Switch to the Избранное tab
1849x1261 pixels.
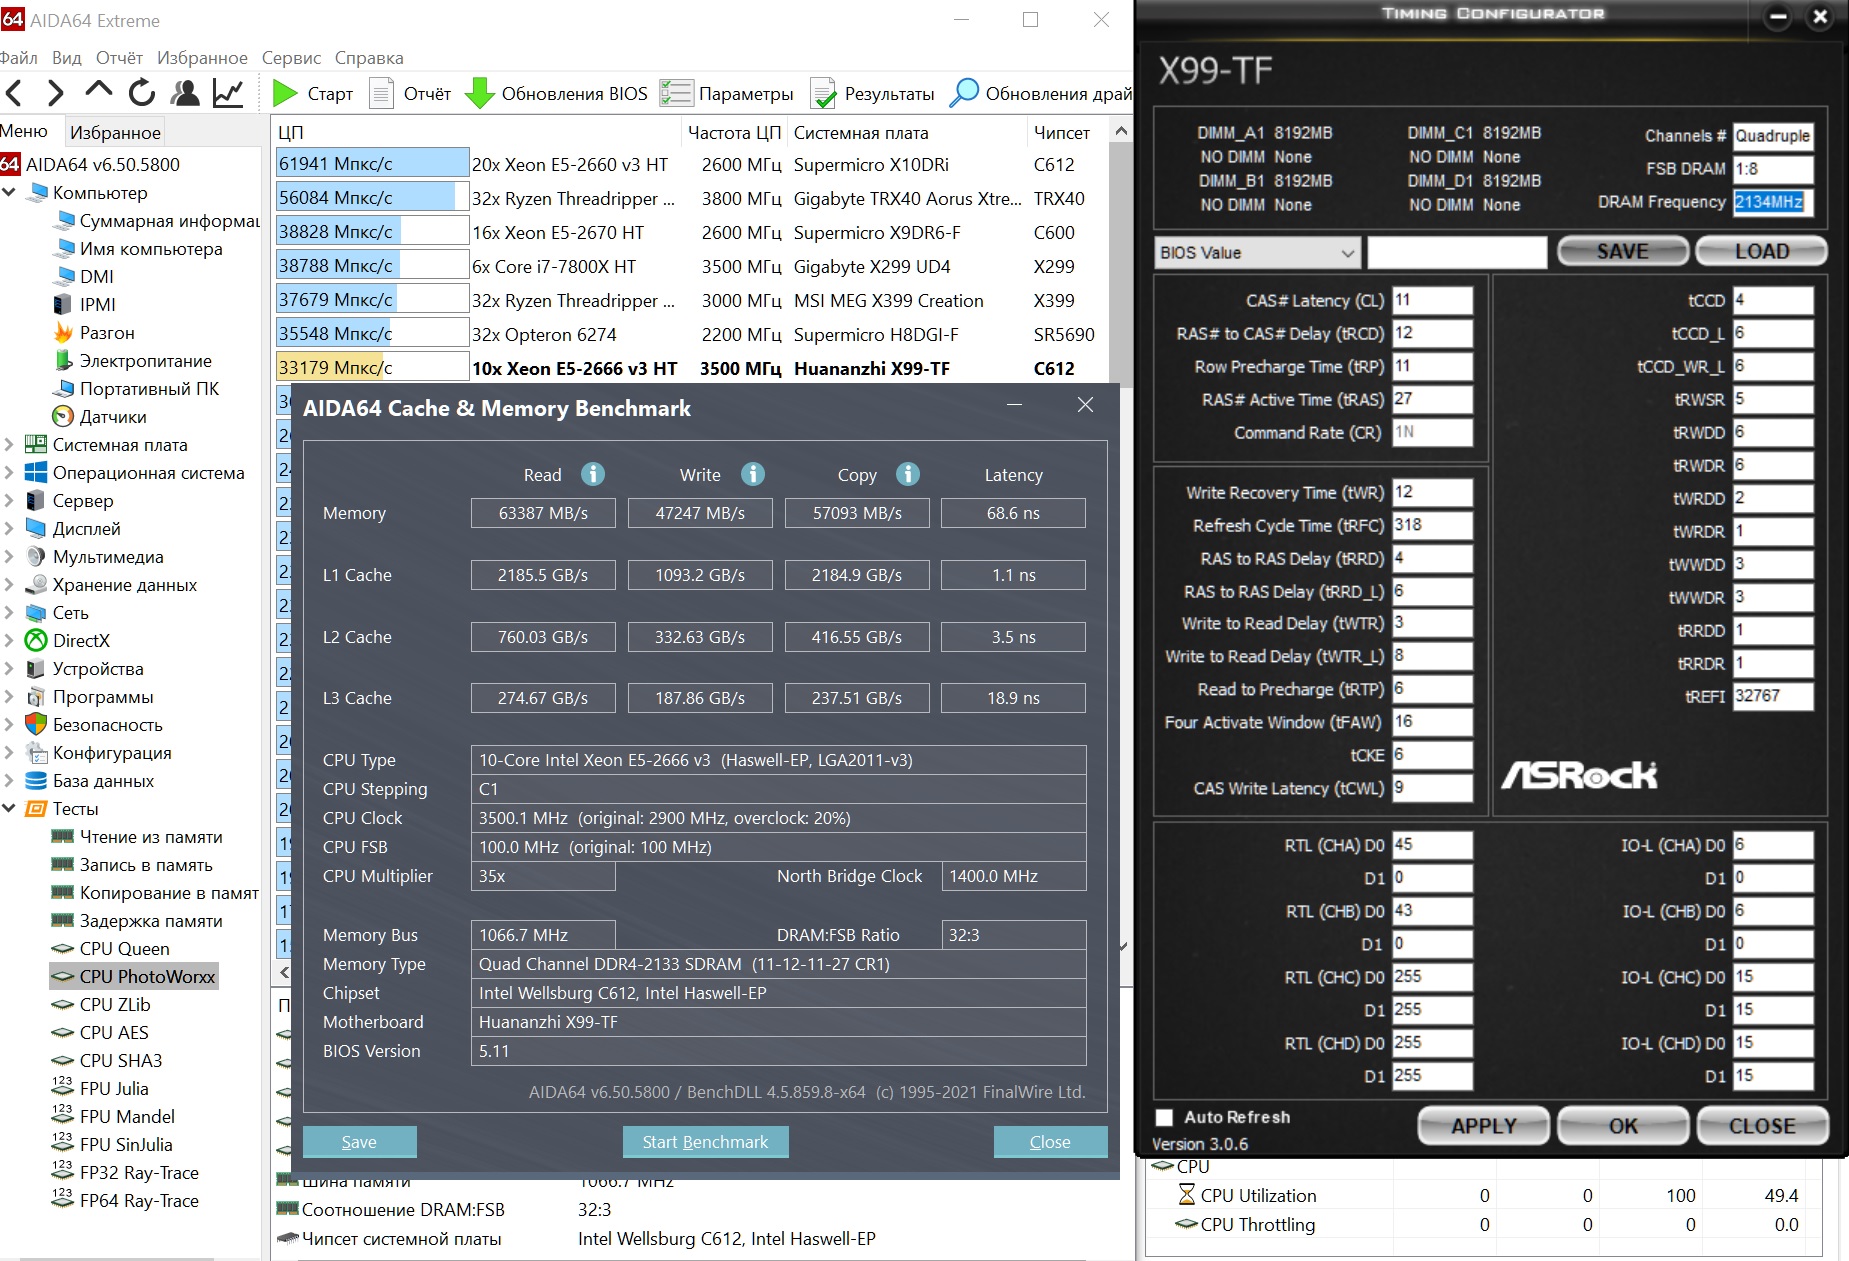point(115,132)
